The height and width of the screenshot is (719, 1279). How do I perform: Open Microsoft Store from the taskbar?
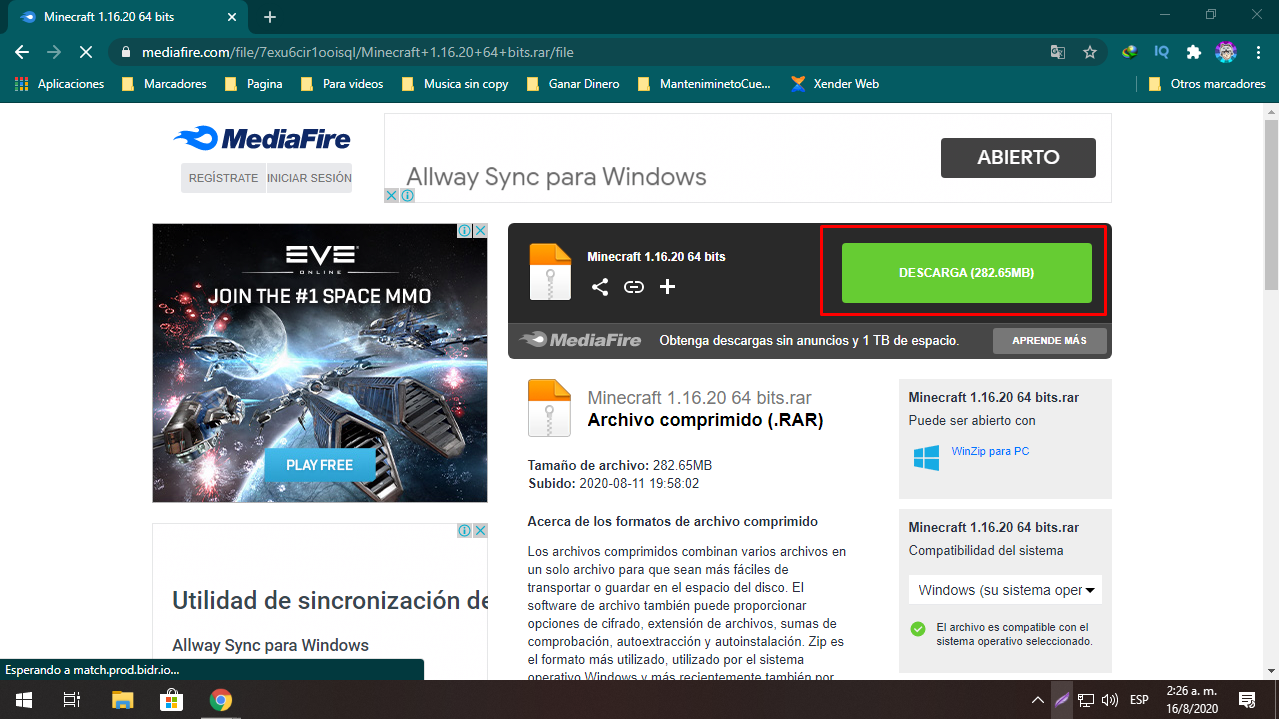[171, 699]
